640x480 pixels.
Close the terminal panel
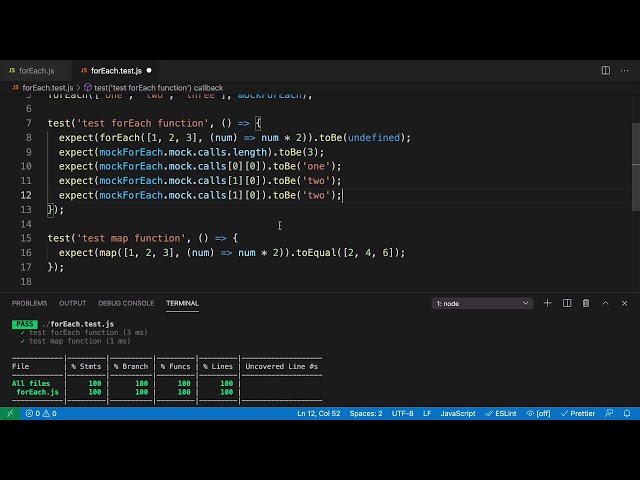pyautogui.click(x=624, y=303)
